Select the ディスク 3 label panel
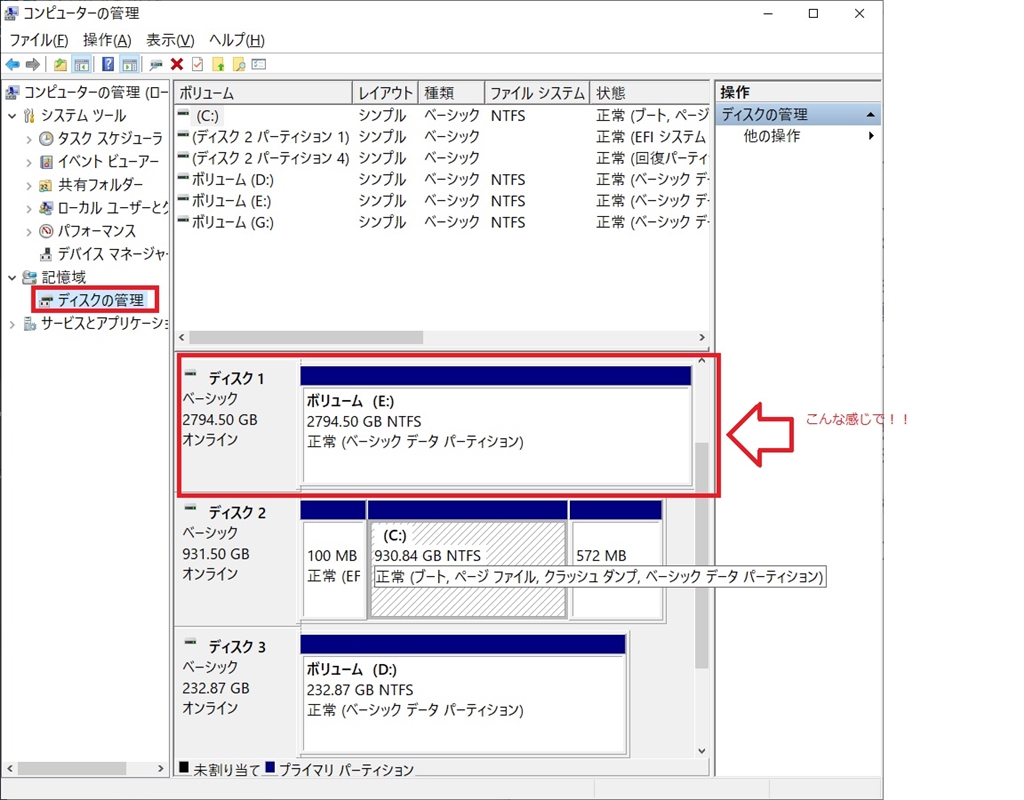Screen dimensions: 1024x800 tap(237, 694)
